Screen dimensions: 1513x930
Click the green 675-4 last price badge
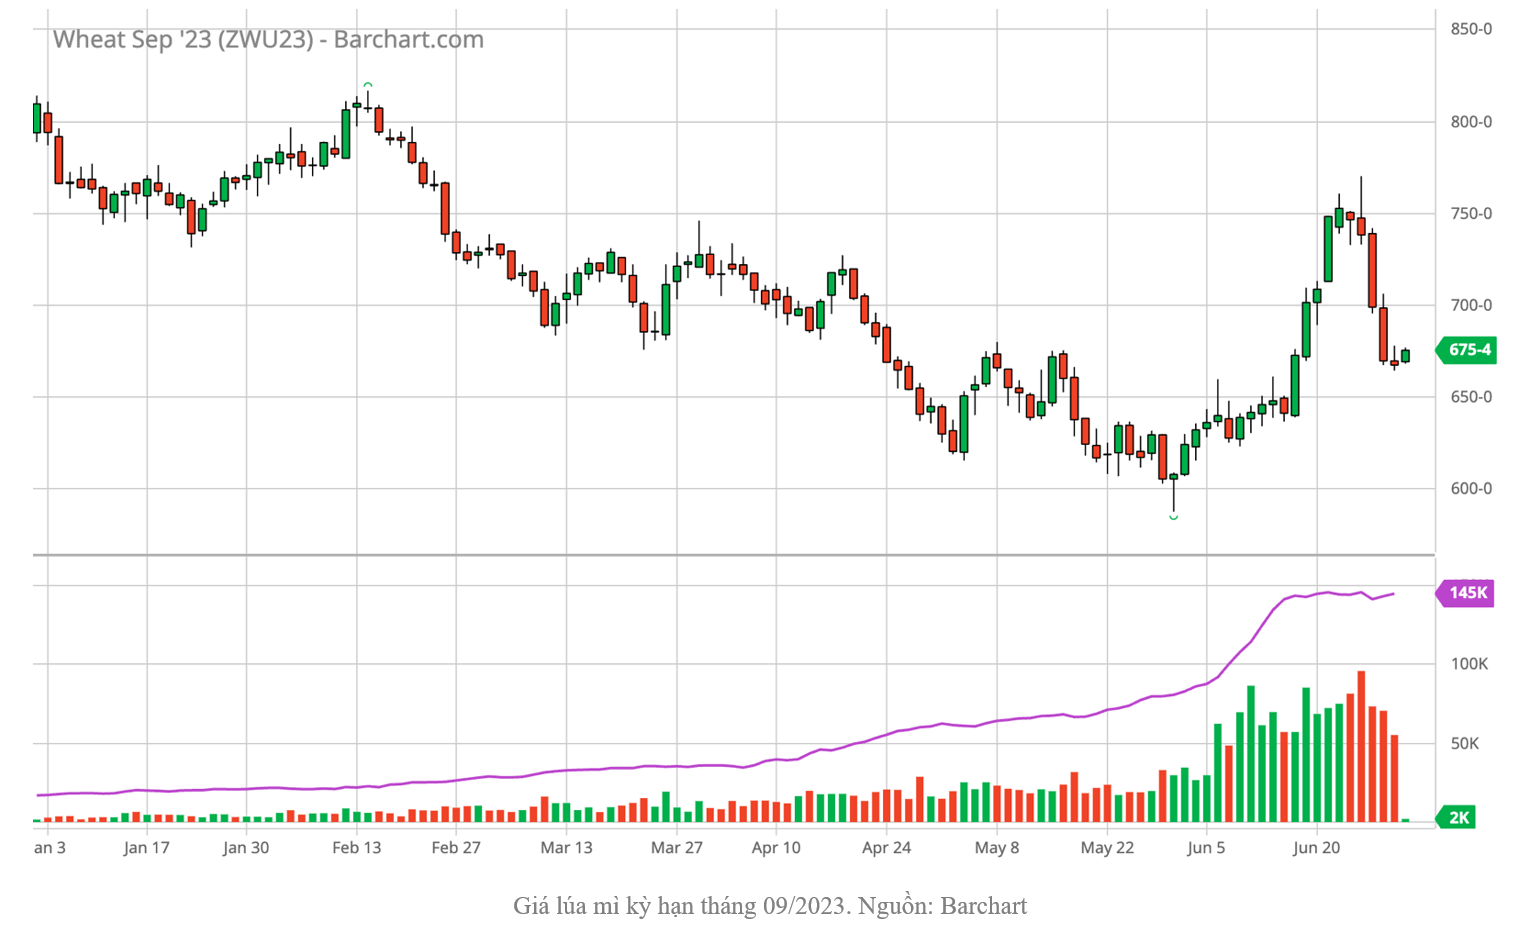pos(1466,350)
